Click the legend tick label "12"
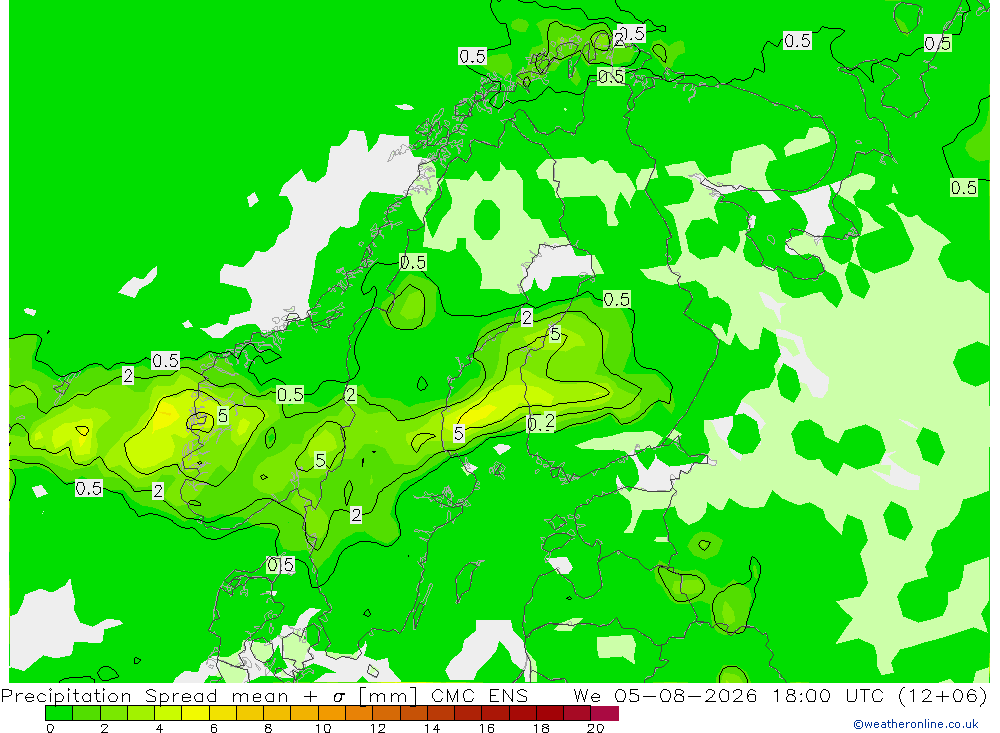The height and width of the screenshot is (733, 1000). click(378, 728)
